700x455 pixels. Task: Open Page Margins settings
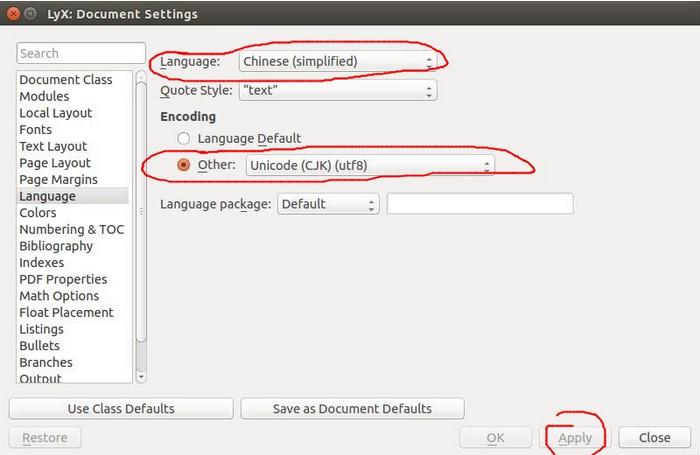click(58, 179)
